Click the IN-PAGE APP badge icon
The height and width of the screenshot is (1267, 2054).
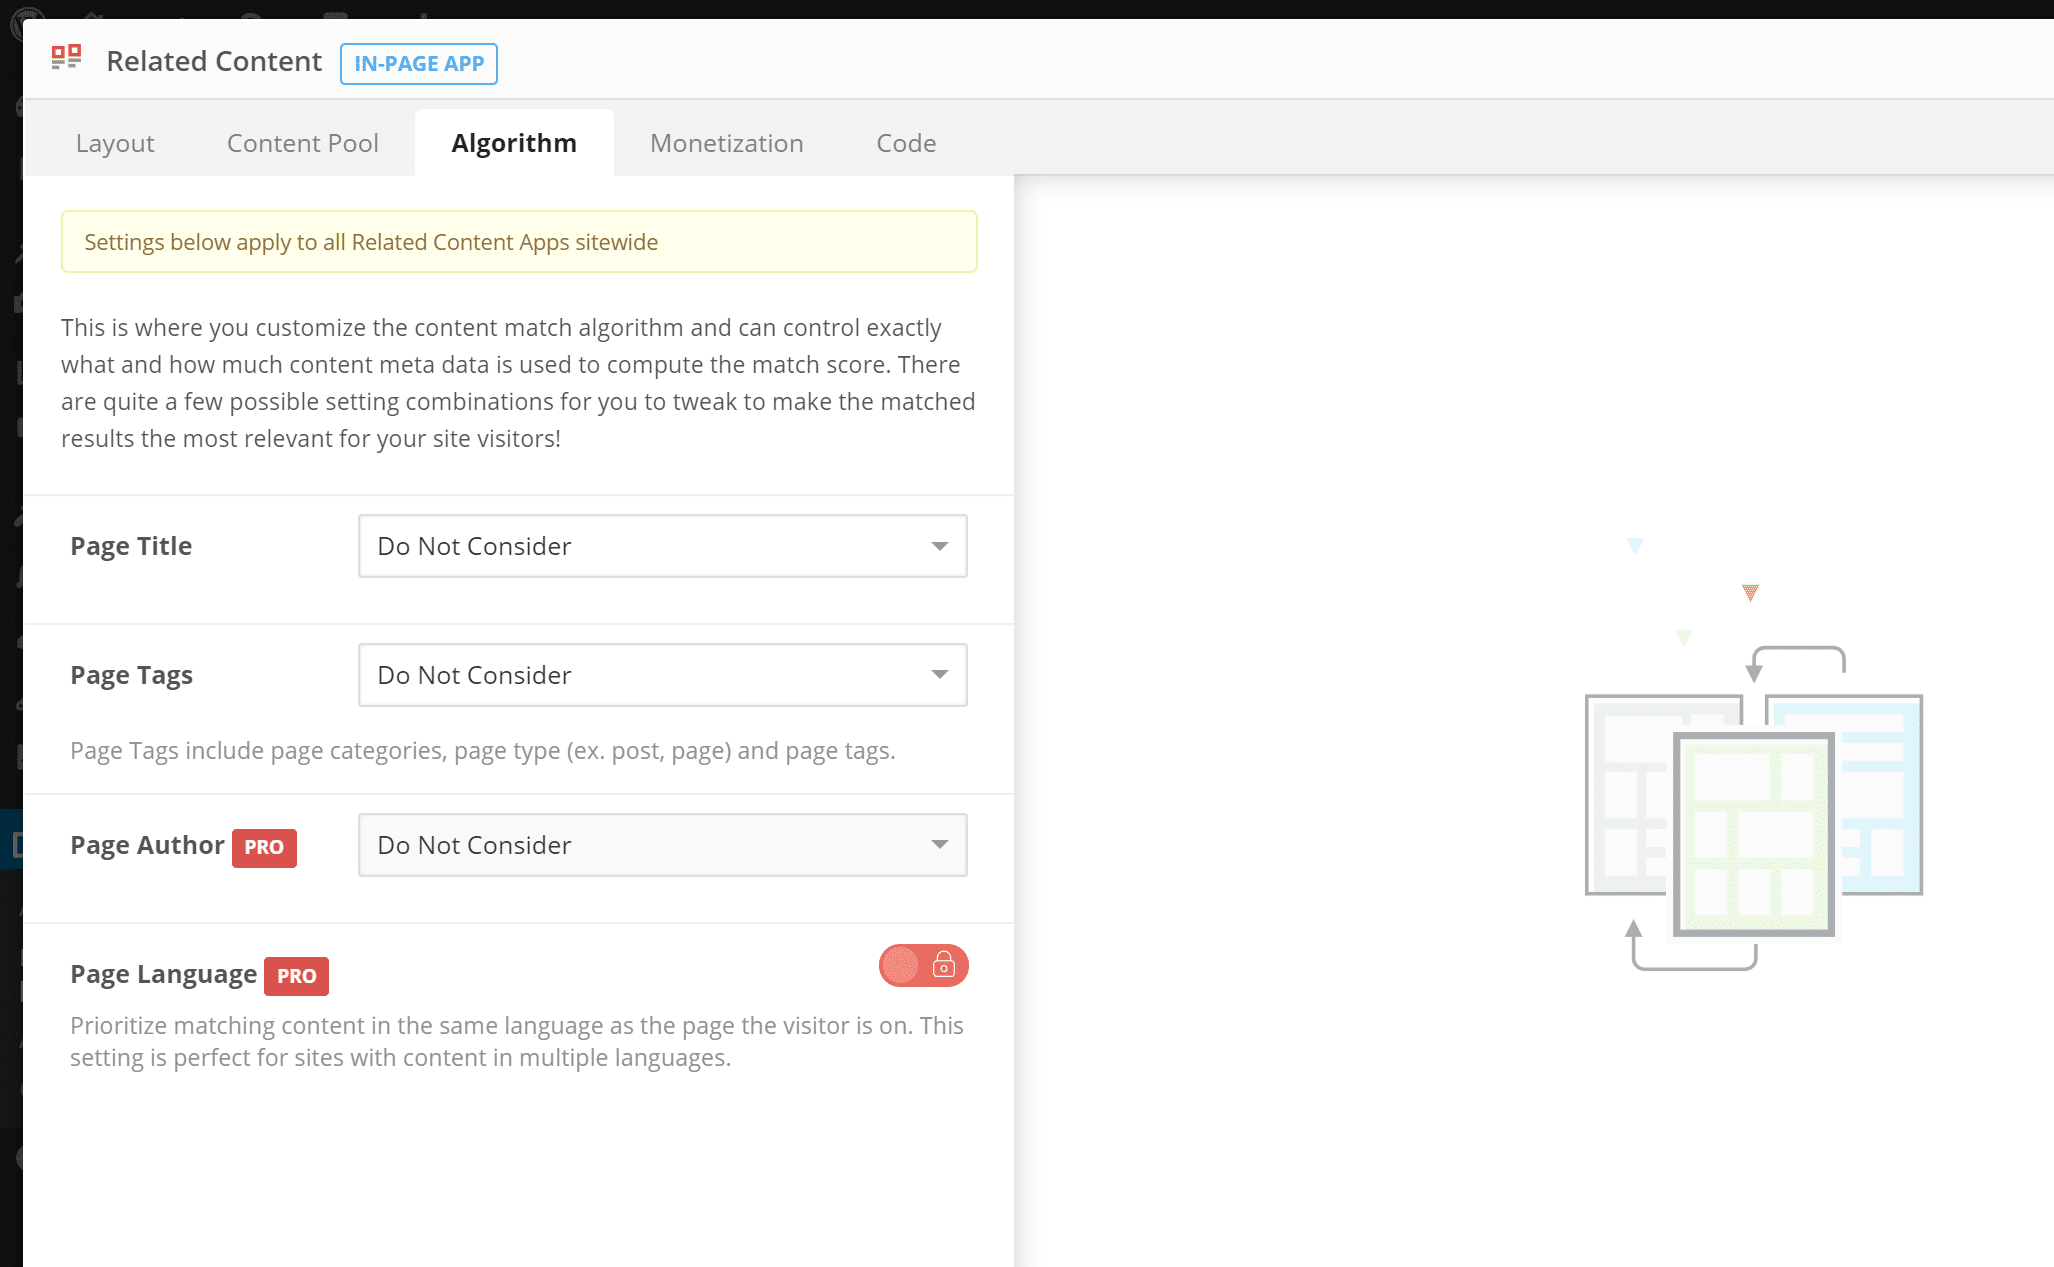pyautogui.click(x=418, y=63)
